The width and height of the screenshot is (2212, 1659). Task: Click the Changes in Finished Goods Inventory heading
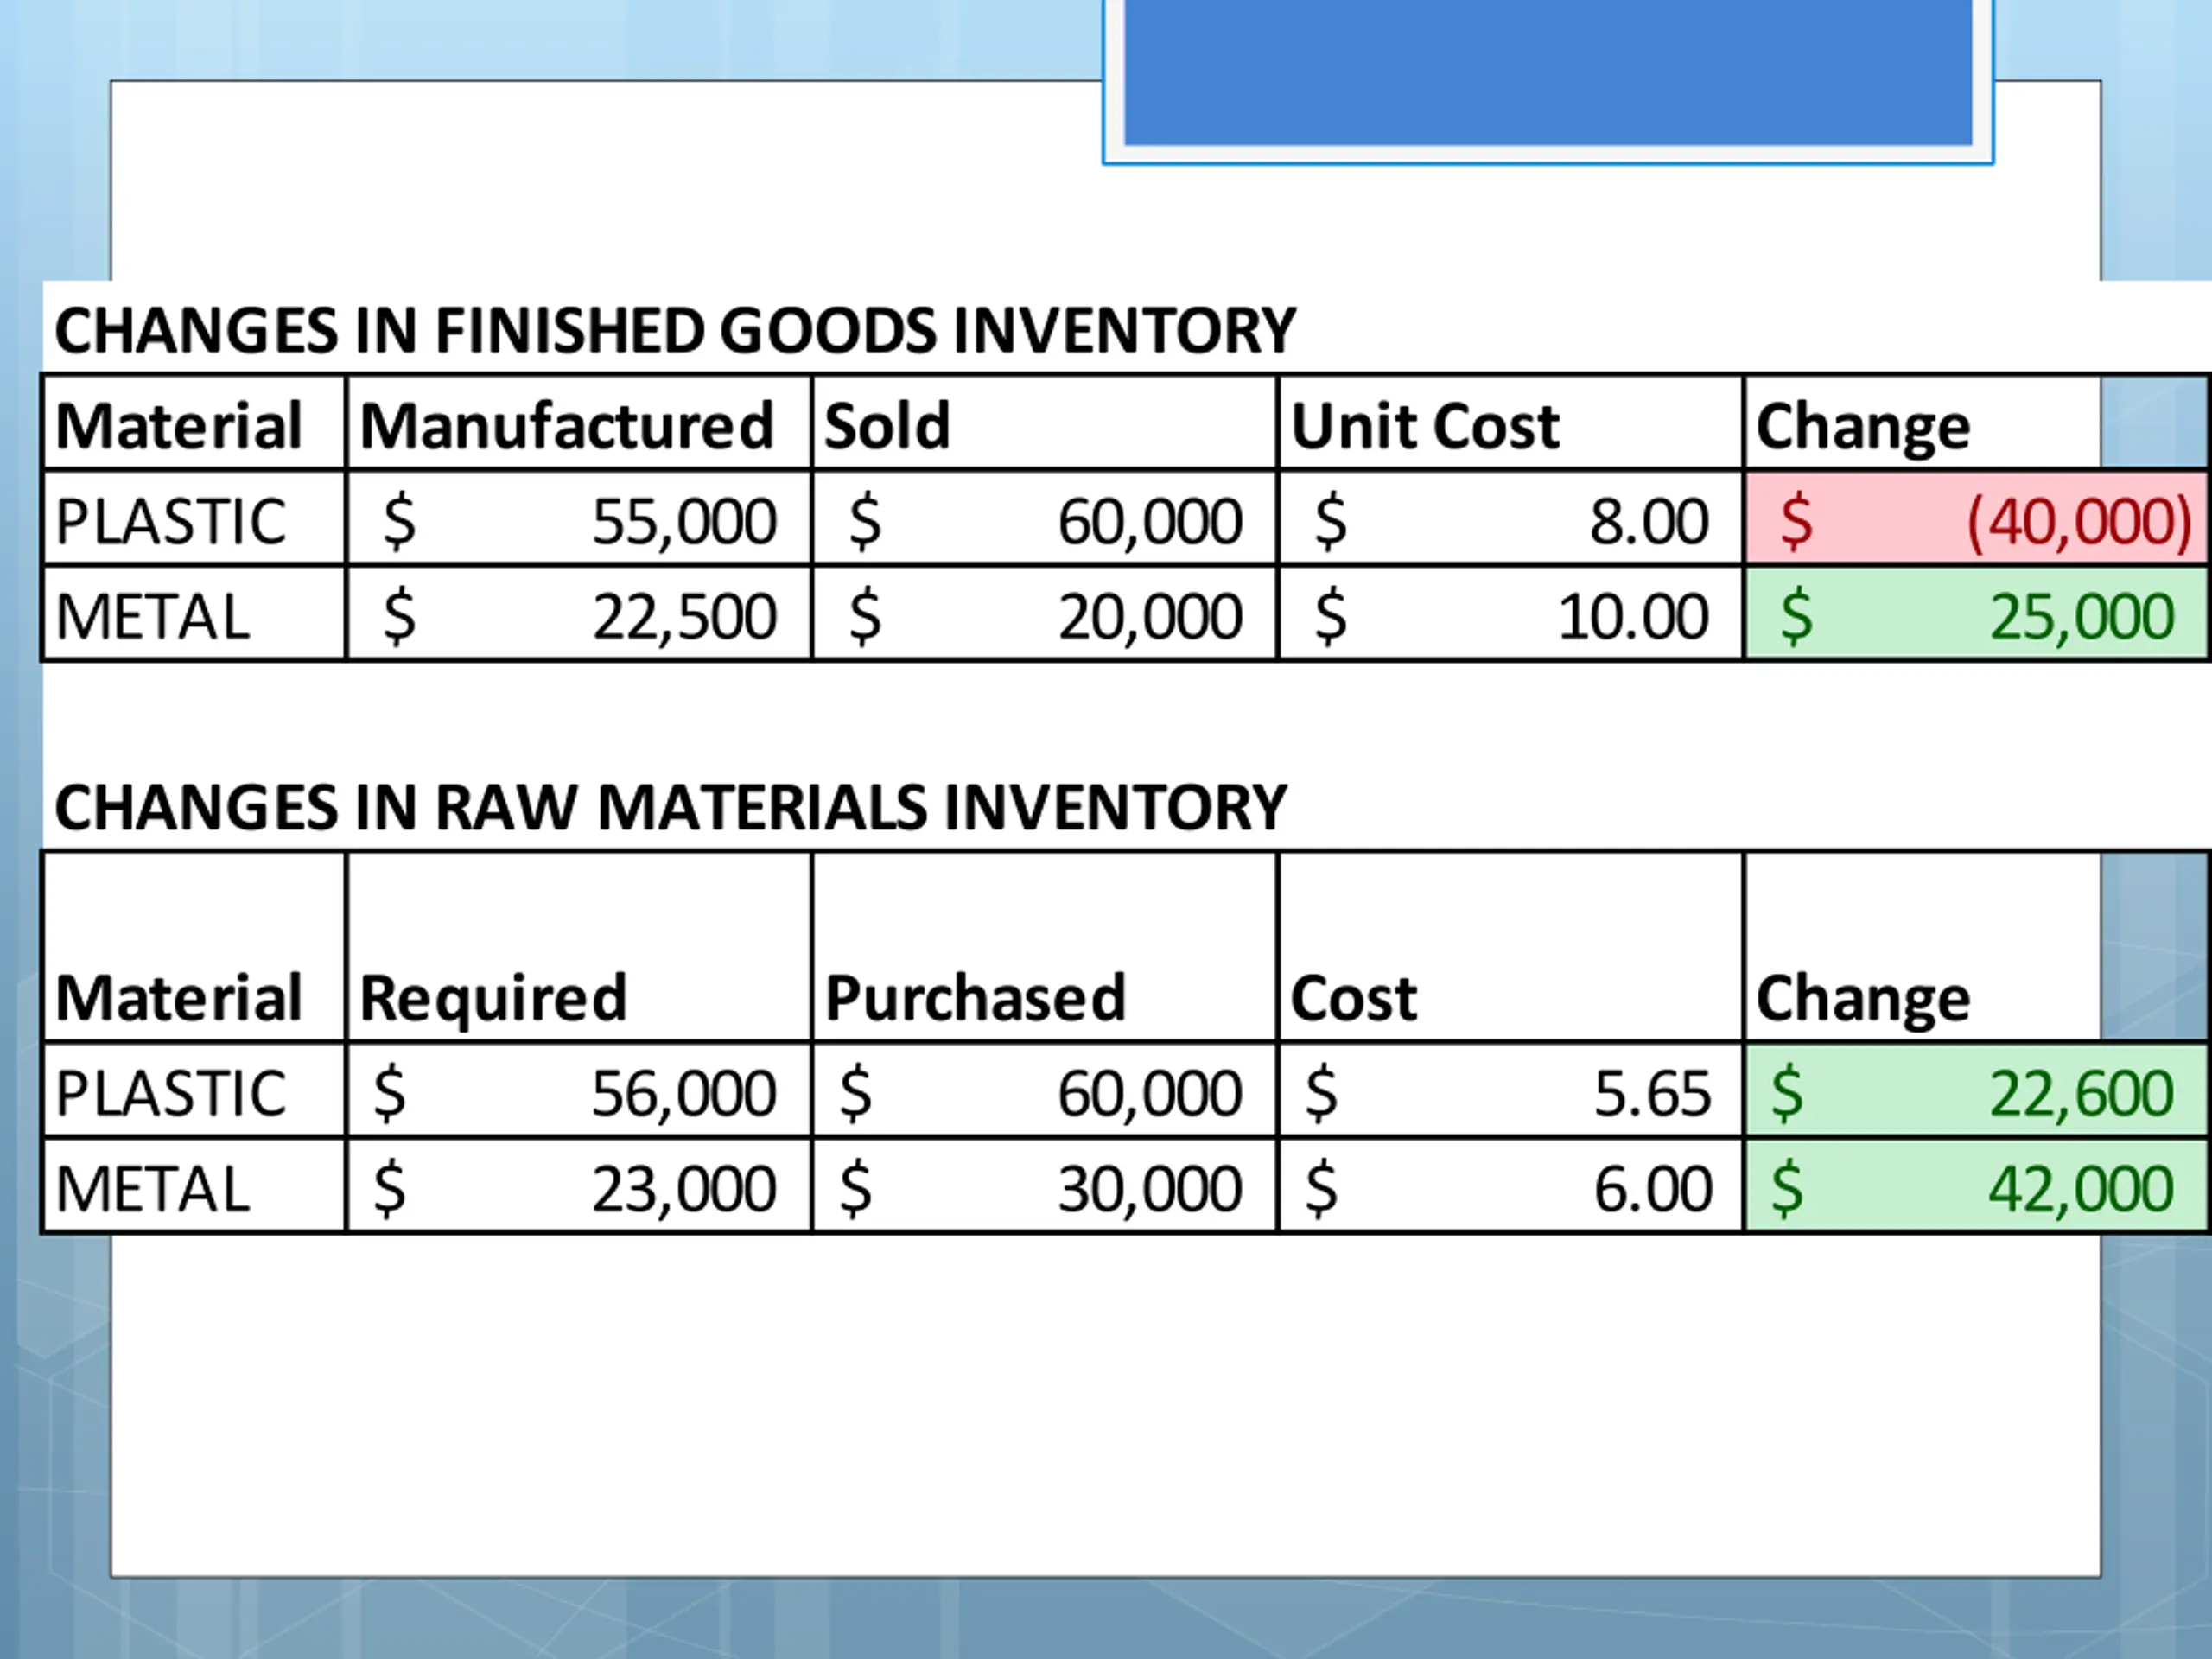[x=674, y=331]
